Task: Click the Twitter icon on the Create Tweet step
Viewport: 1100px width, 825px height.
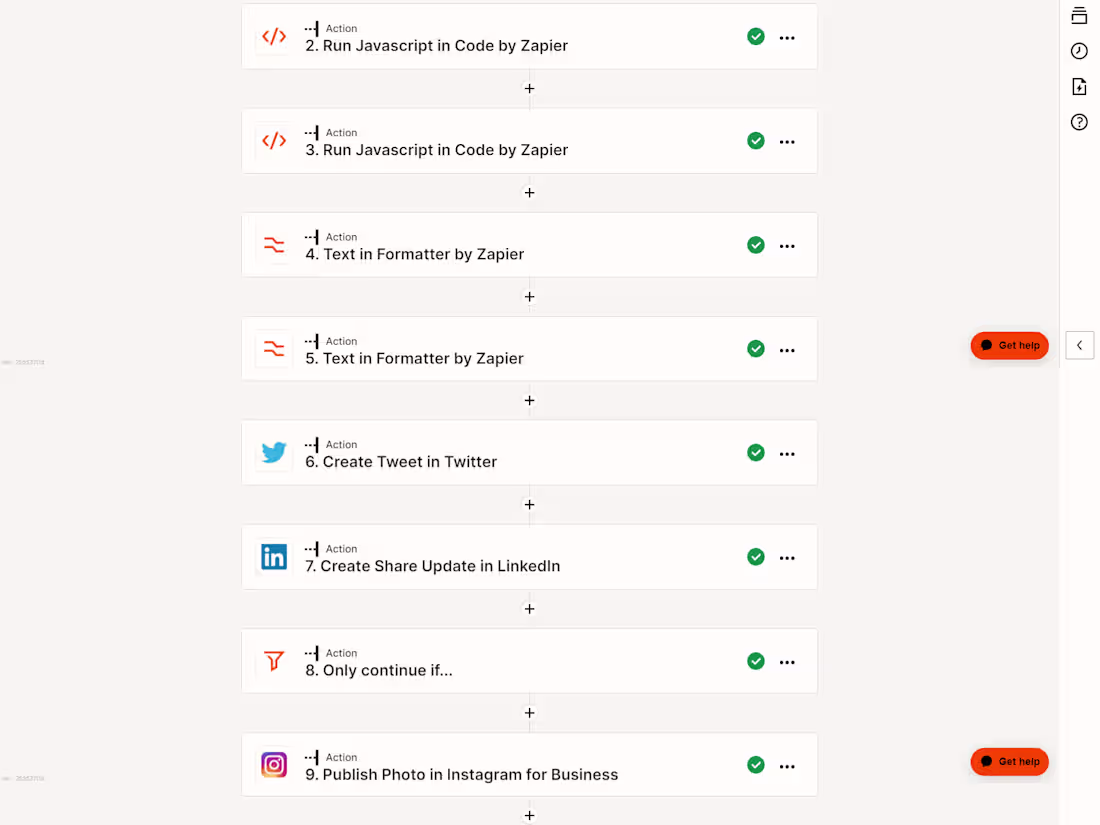Action: 273,452
